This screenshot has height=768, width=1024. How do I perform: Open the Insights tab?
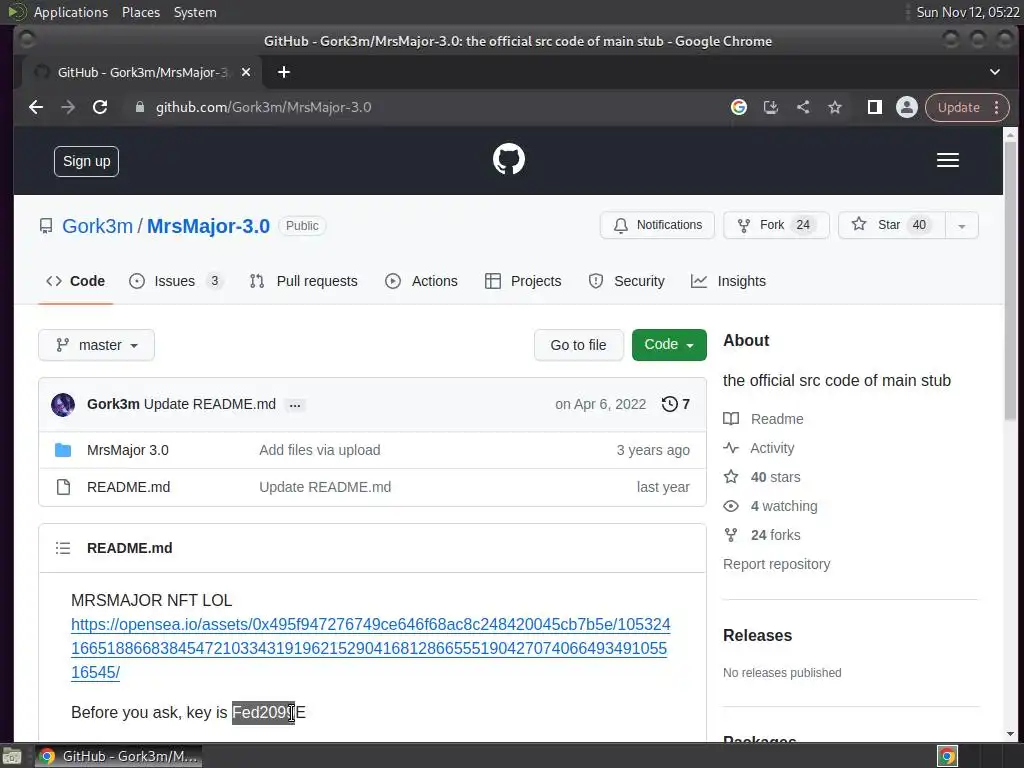(x=728, y=281)
